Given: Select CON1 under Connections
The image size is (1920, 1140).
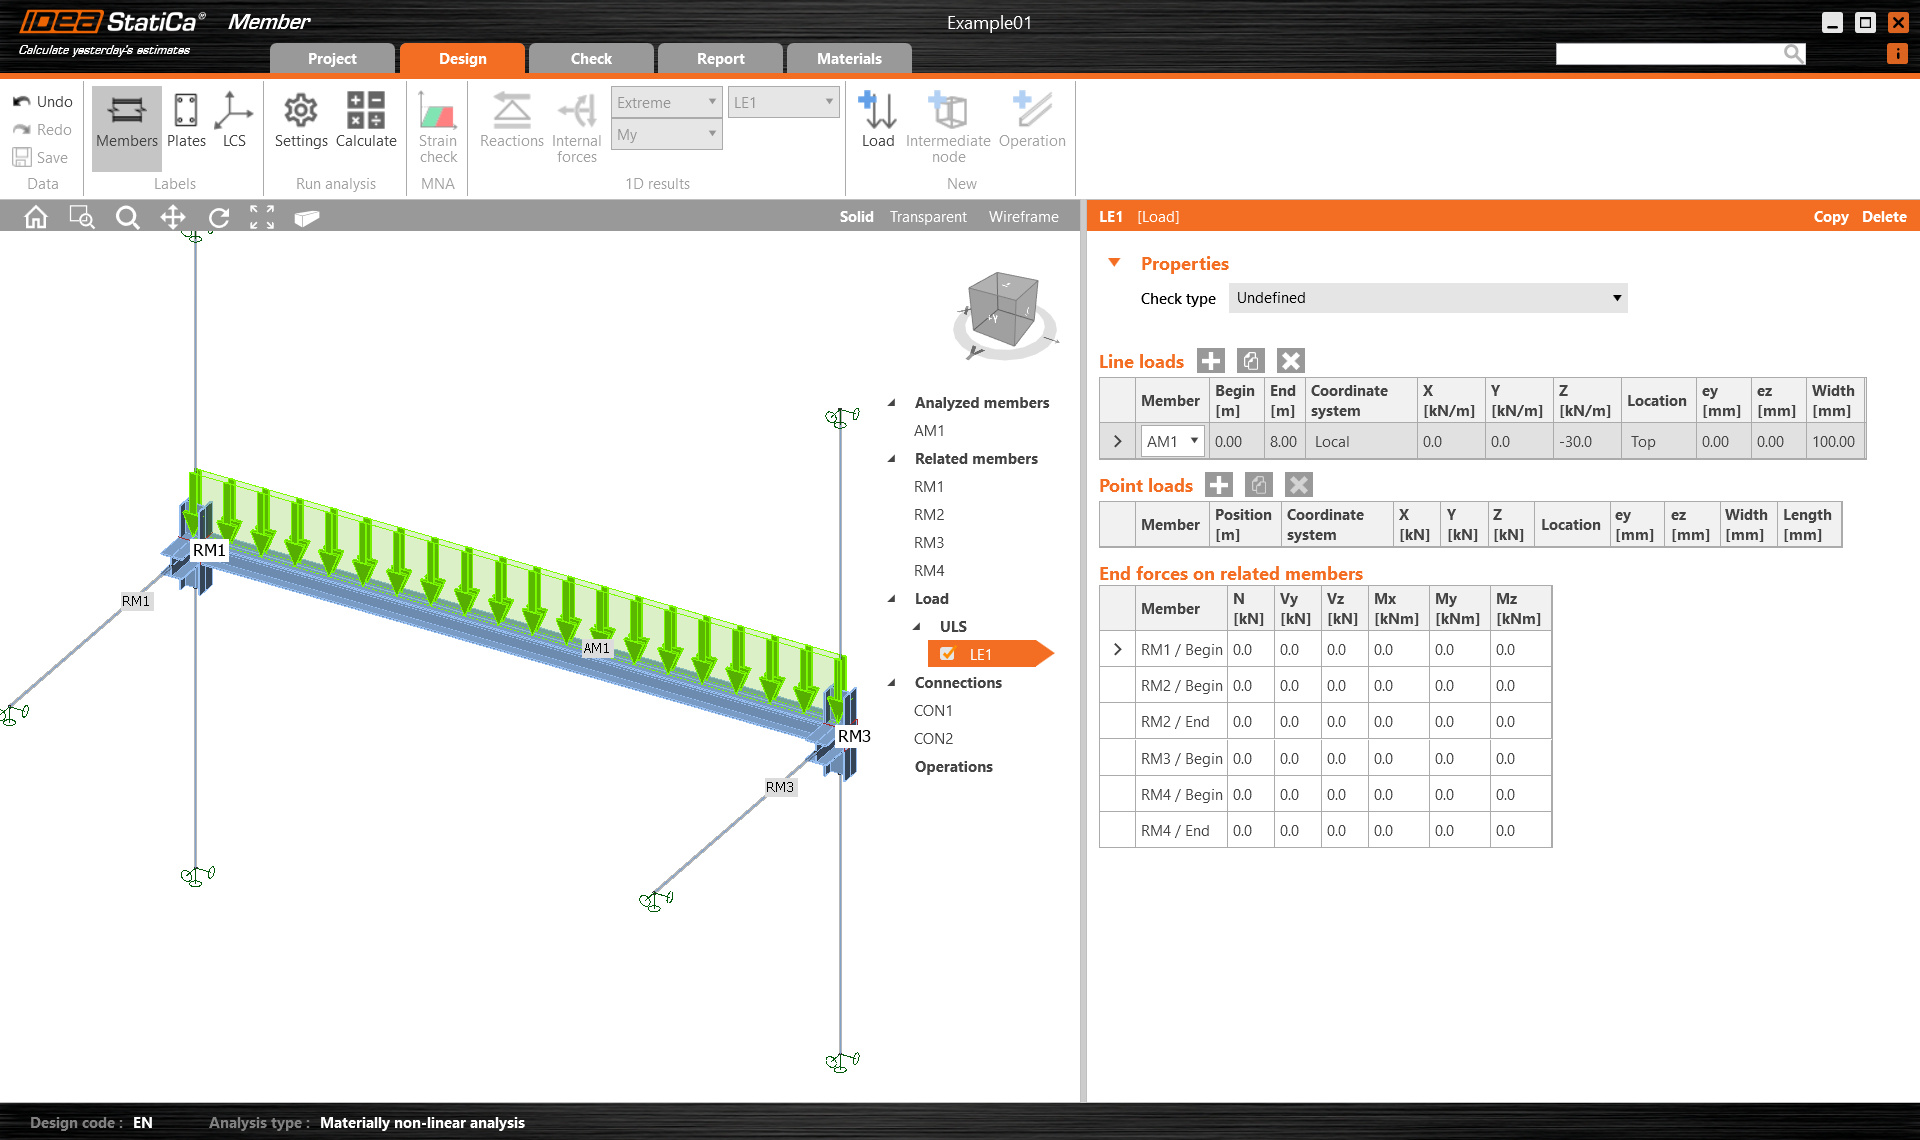Looking at the screenshot, I should [932, 710].
